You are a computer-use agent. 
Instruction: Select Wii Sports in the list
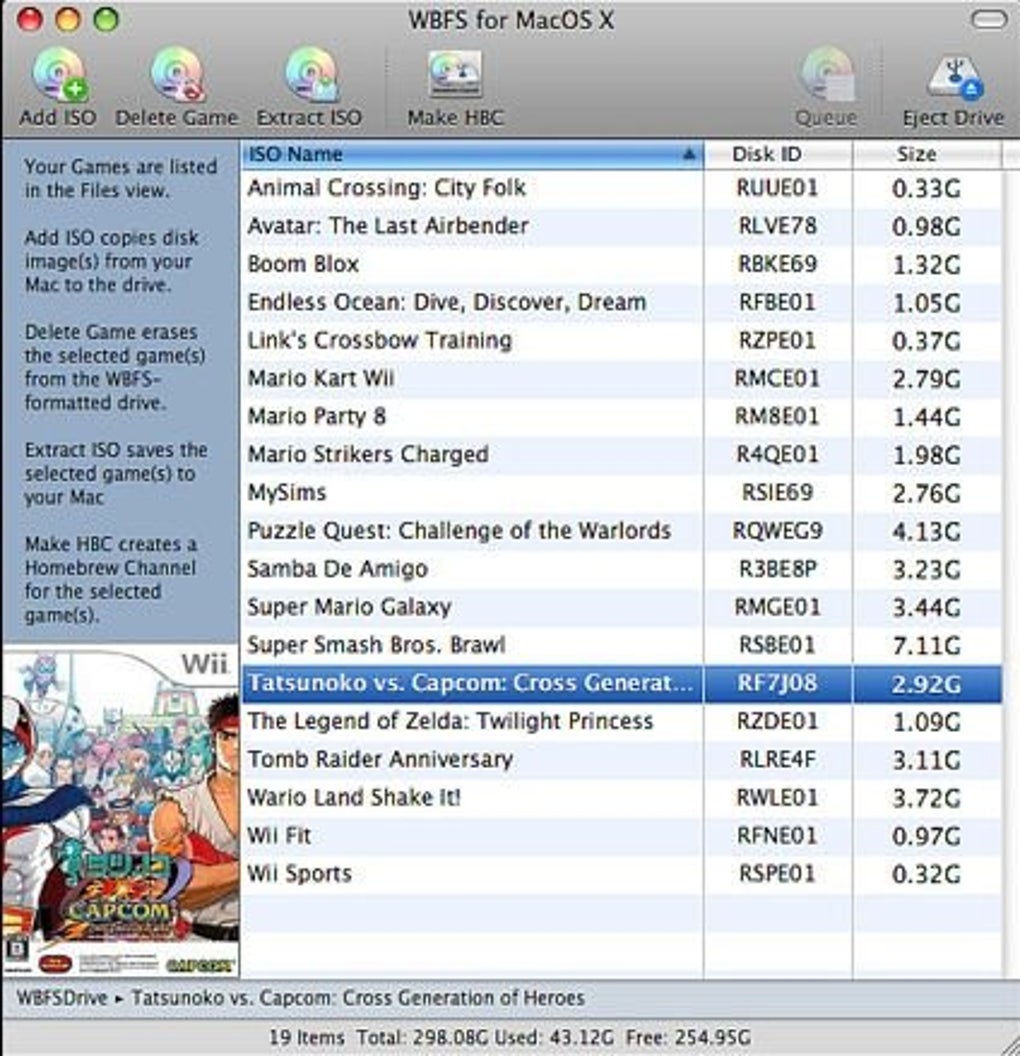point(621,873)
